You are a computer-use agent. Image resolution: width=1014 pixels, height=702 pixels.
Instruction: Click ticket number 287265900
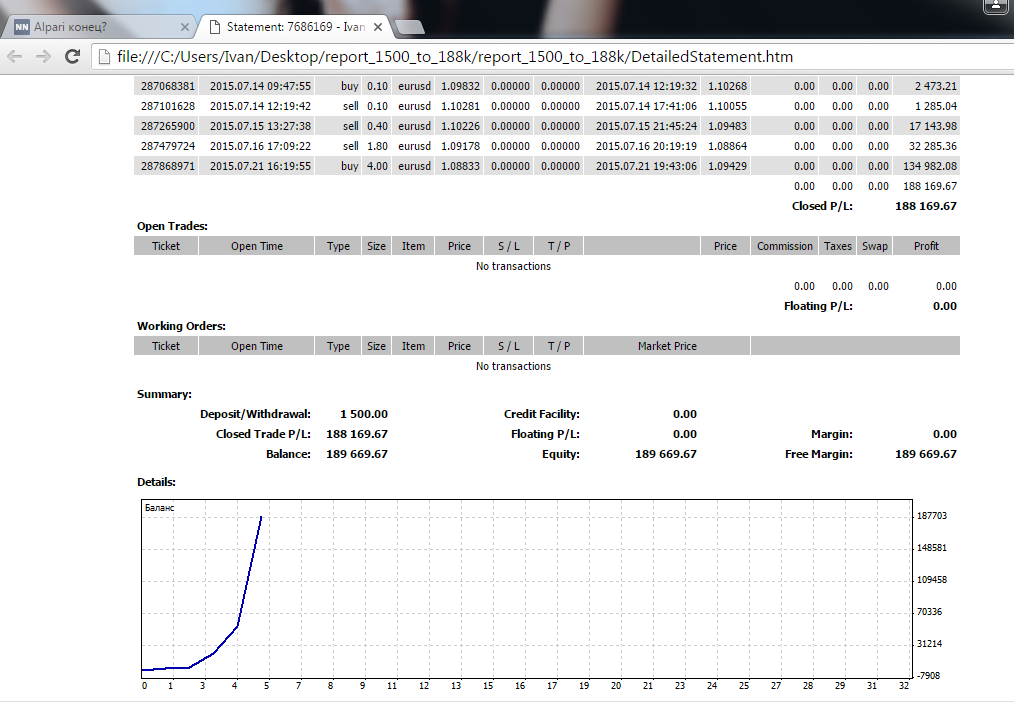click(167, 126)
